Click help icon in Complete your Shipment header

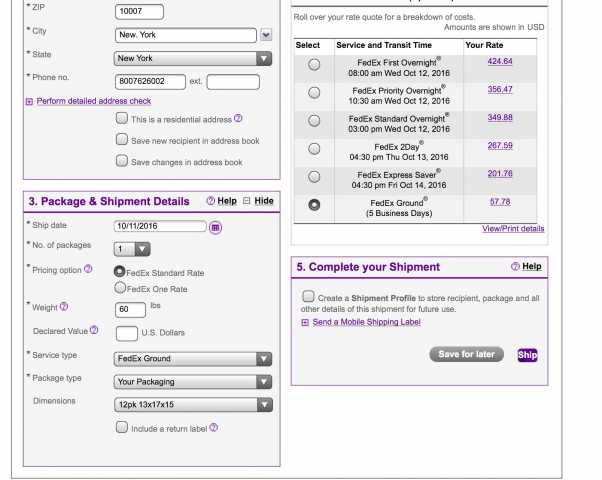point(515,266)
